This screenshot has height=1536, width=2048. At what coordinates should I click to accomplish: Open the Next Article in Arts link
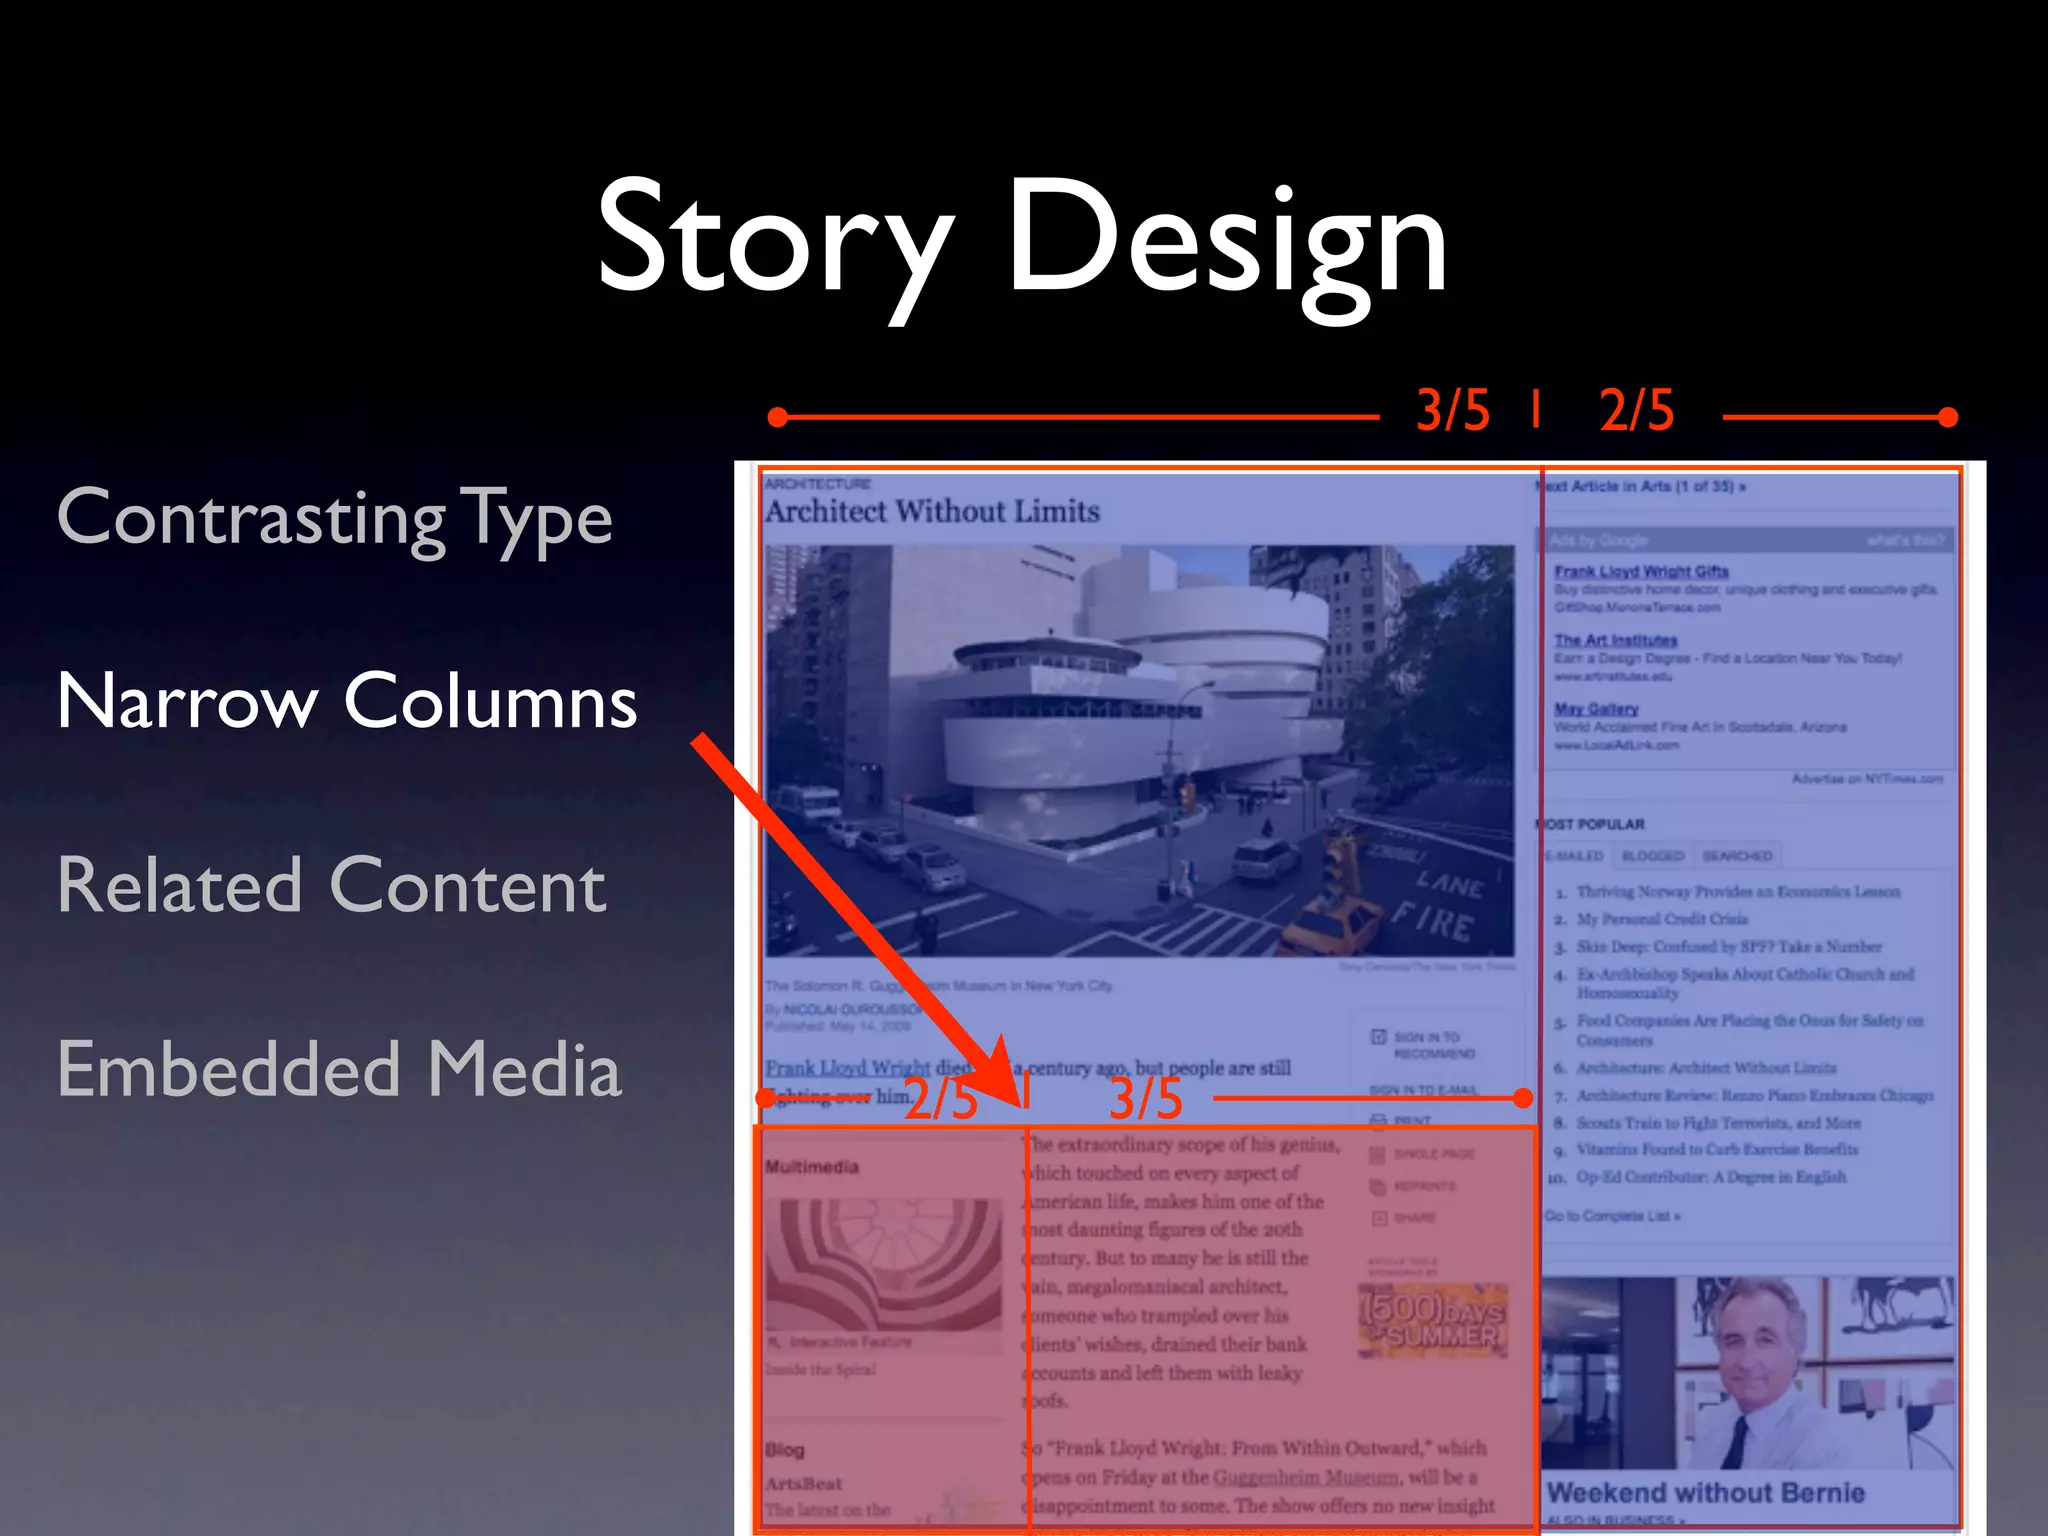pyautogui.click(x=1641, y=487)
